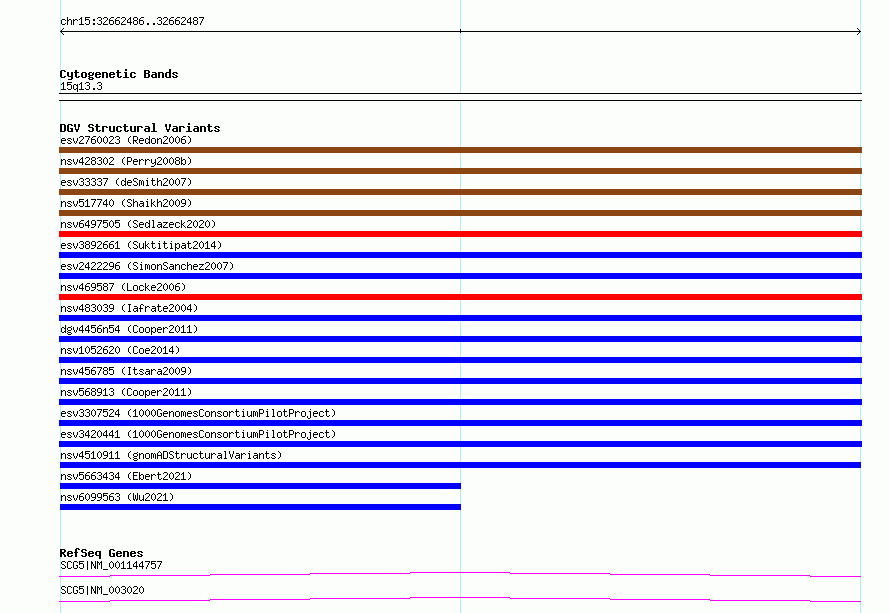890x613 pixels.
Task: Click the short blue bar for nsv5663434
Action: coord(260,486)
